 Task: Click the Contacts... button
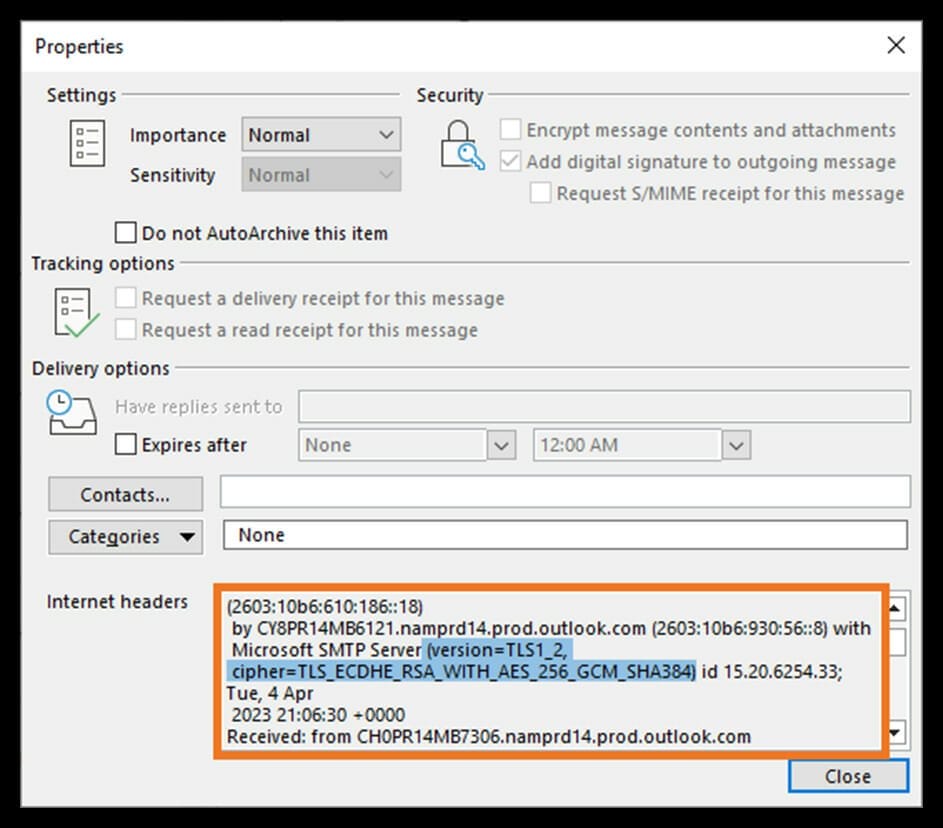[125, 494]
